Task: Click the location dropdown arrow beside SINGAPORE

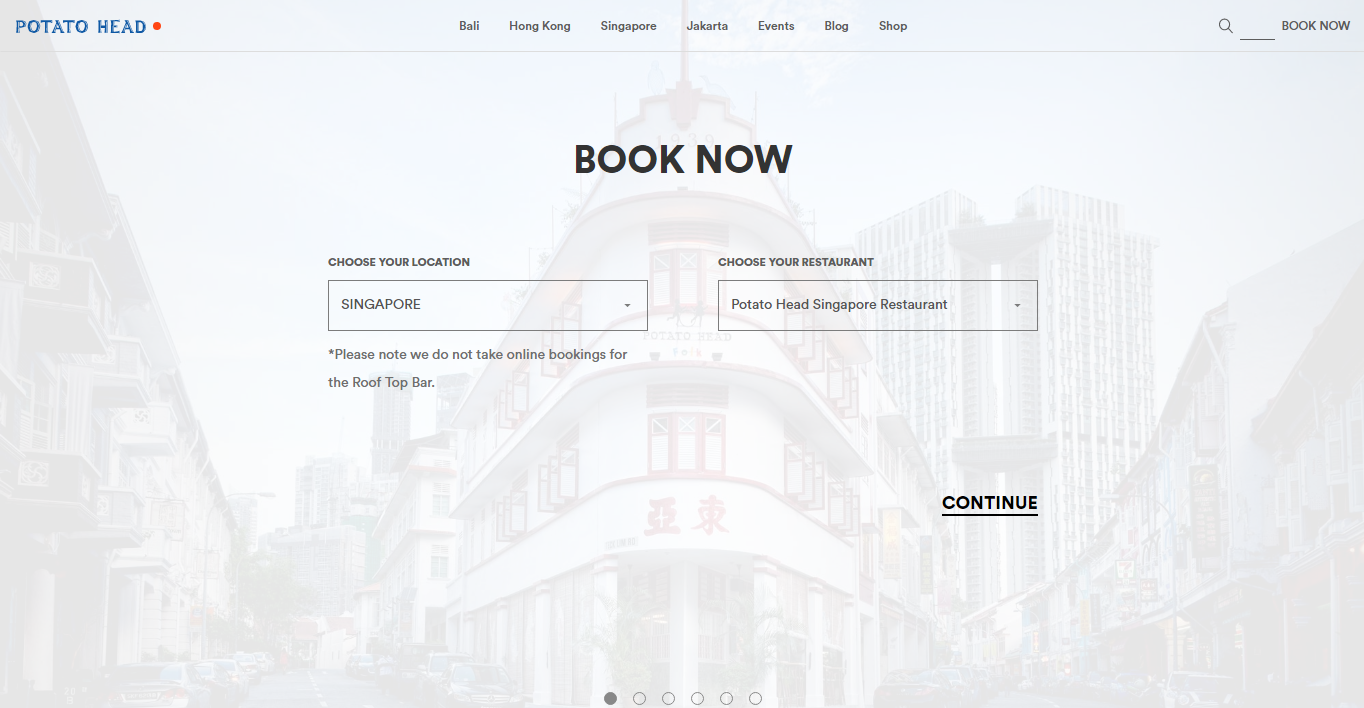Action: [x=627, y=306]
